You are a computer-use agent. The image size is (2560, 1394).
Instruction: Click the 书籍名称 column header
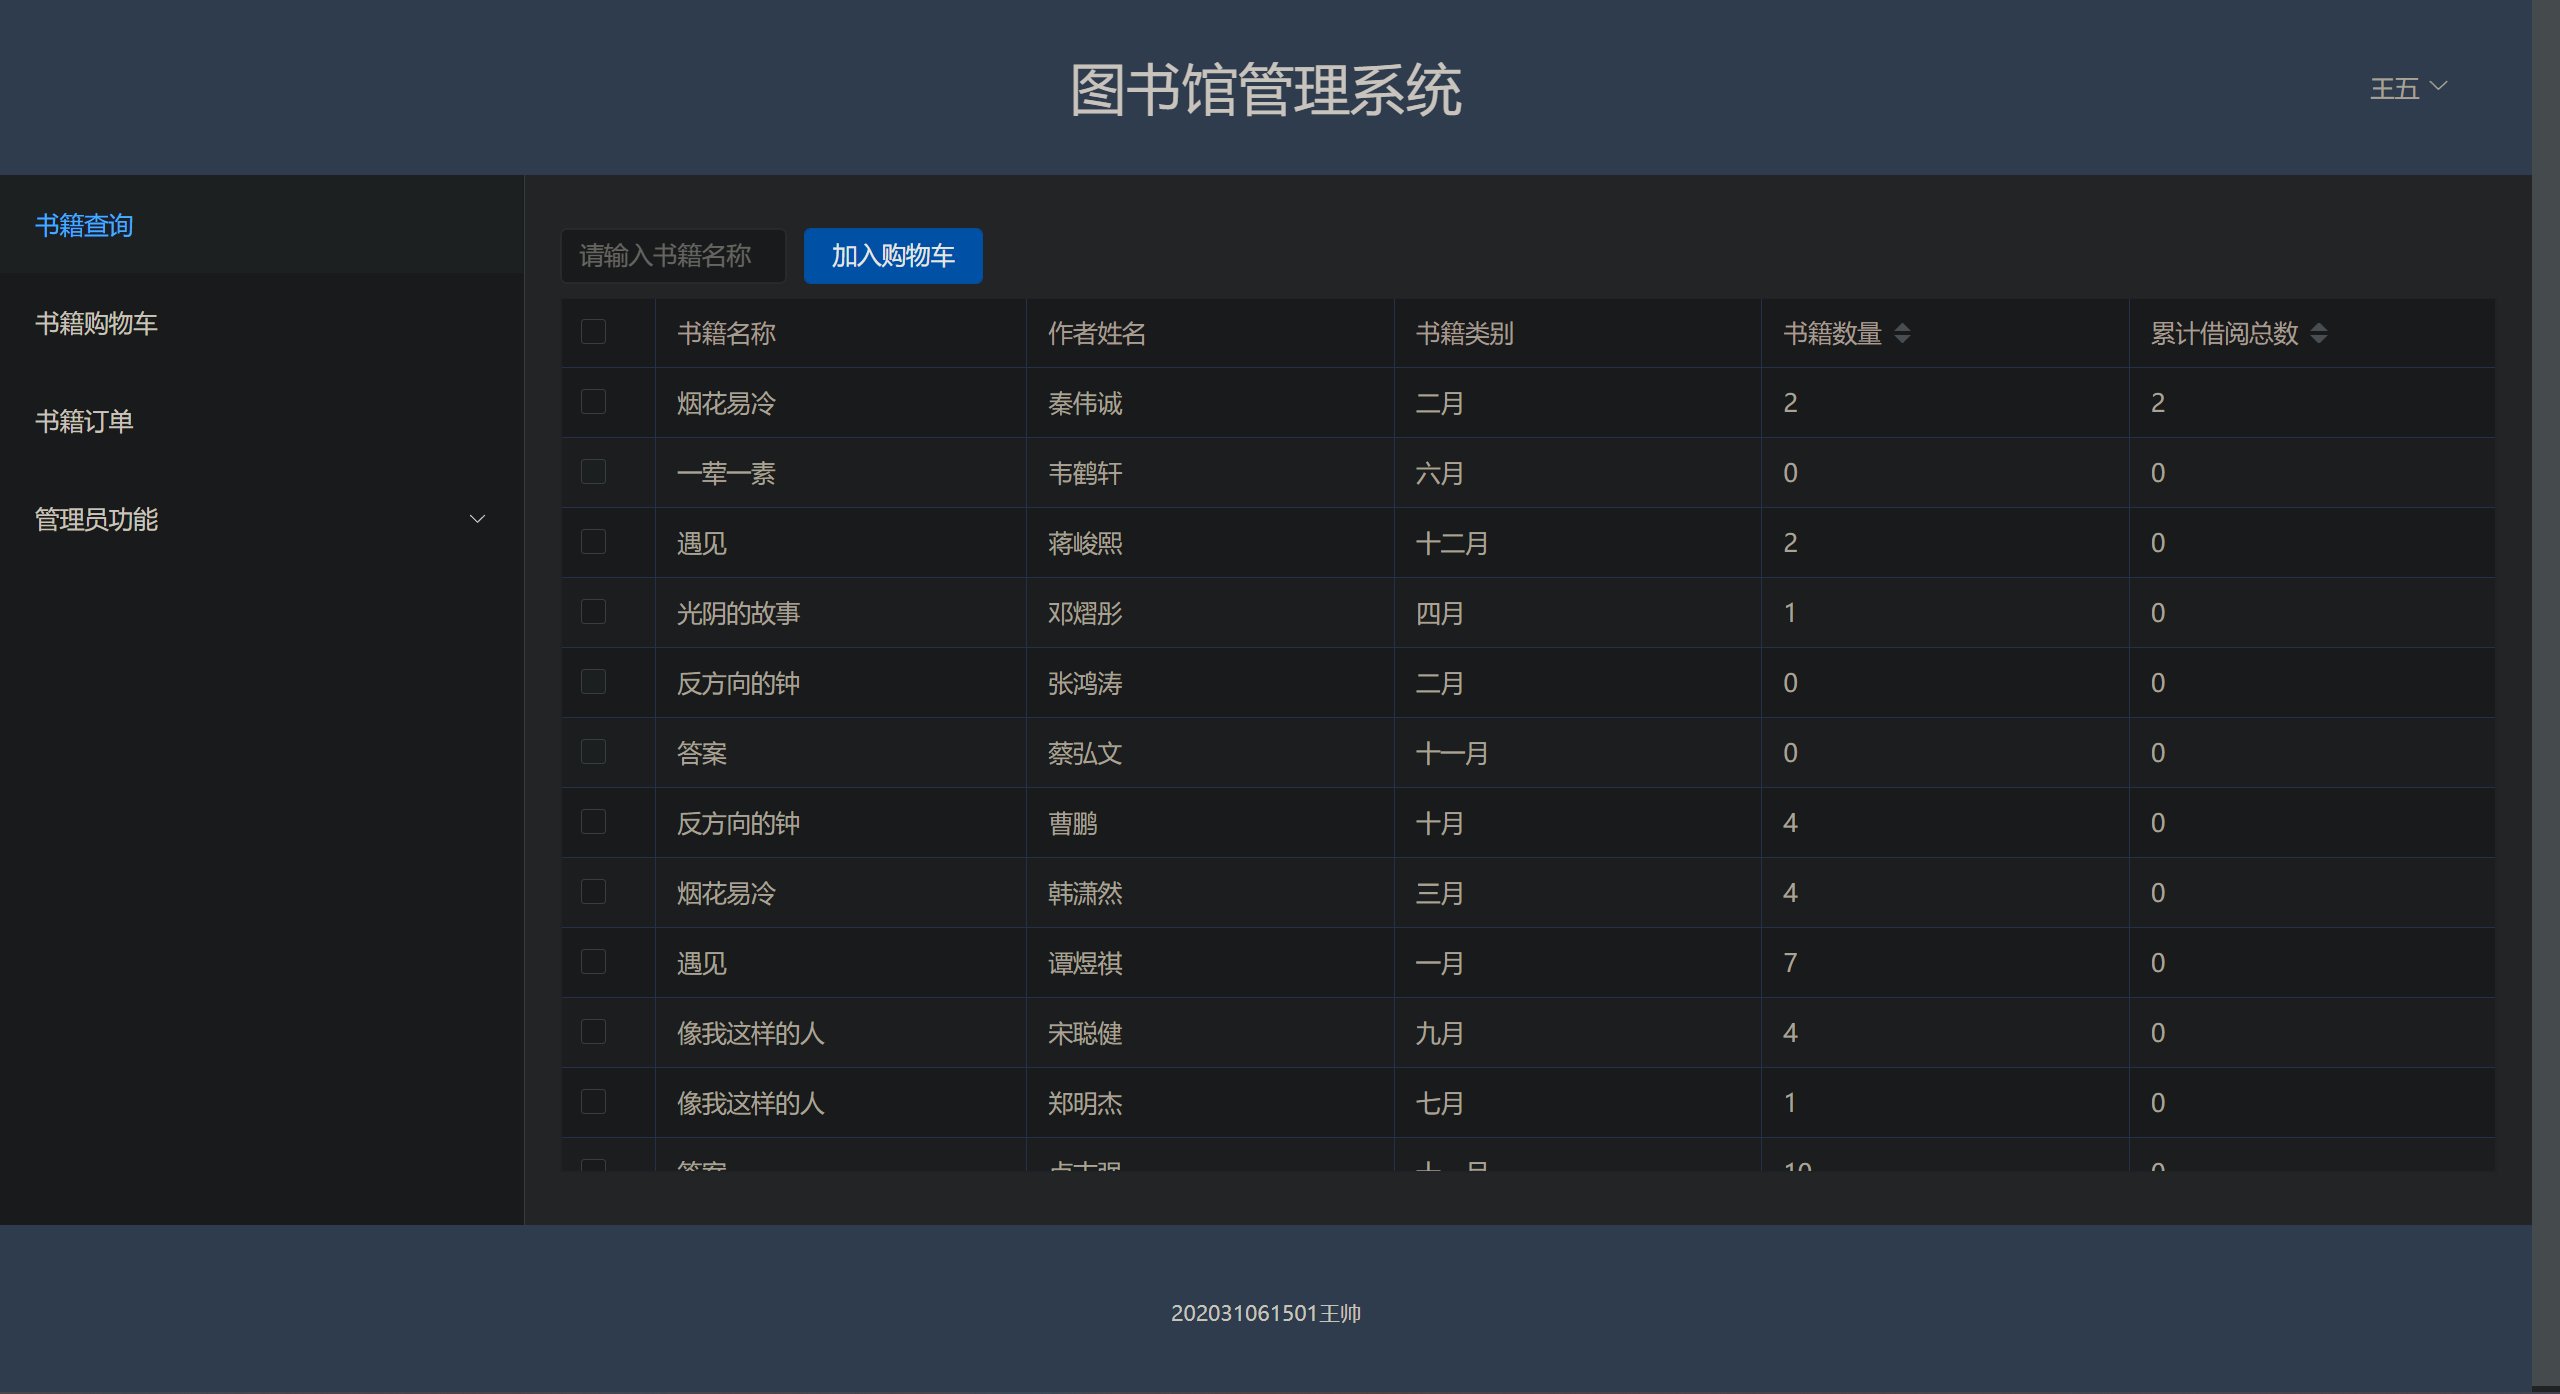(x=727, y=334)
